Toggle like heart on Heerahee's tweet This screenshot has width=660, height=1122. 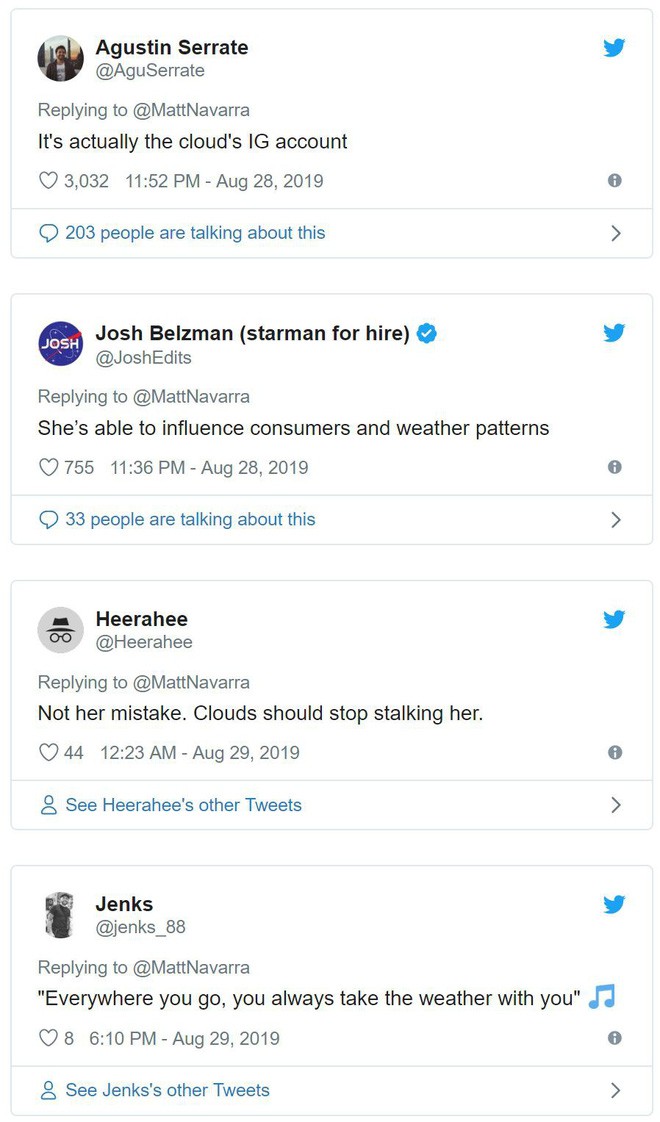[x=48, y=753]
